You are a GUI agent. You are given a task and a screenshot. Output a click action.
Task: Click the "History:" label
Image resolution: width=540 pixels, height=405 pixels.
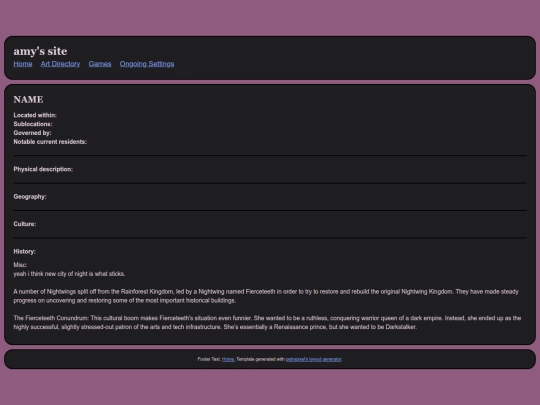click(24, 251)
